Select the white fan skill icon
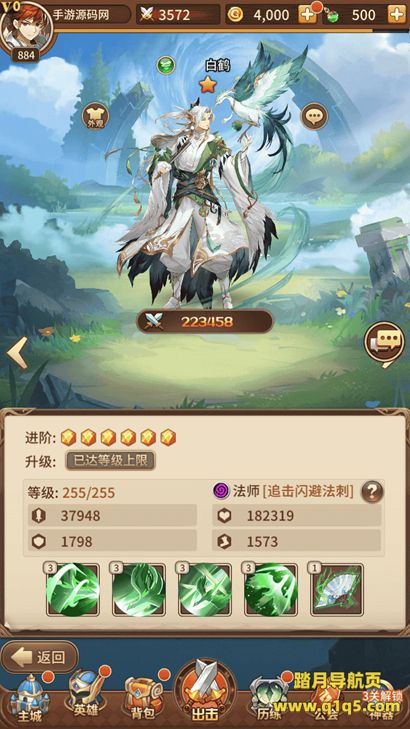 point(337,590)
